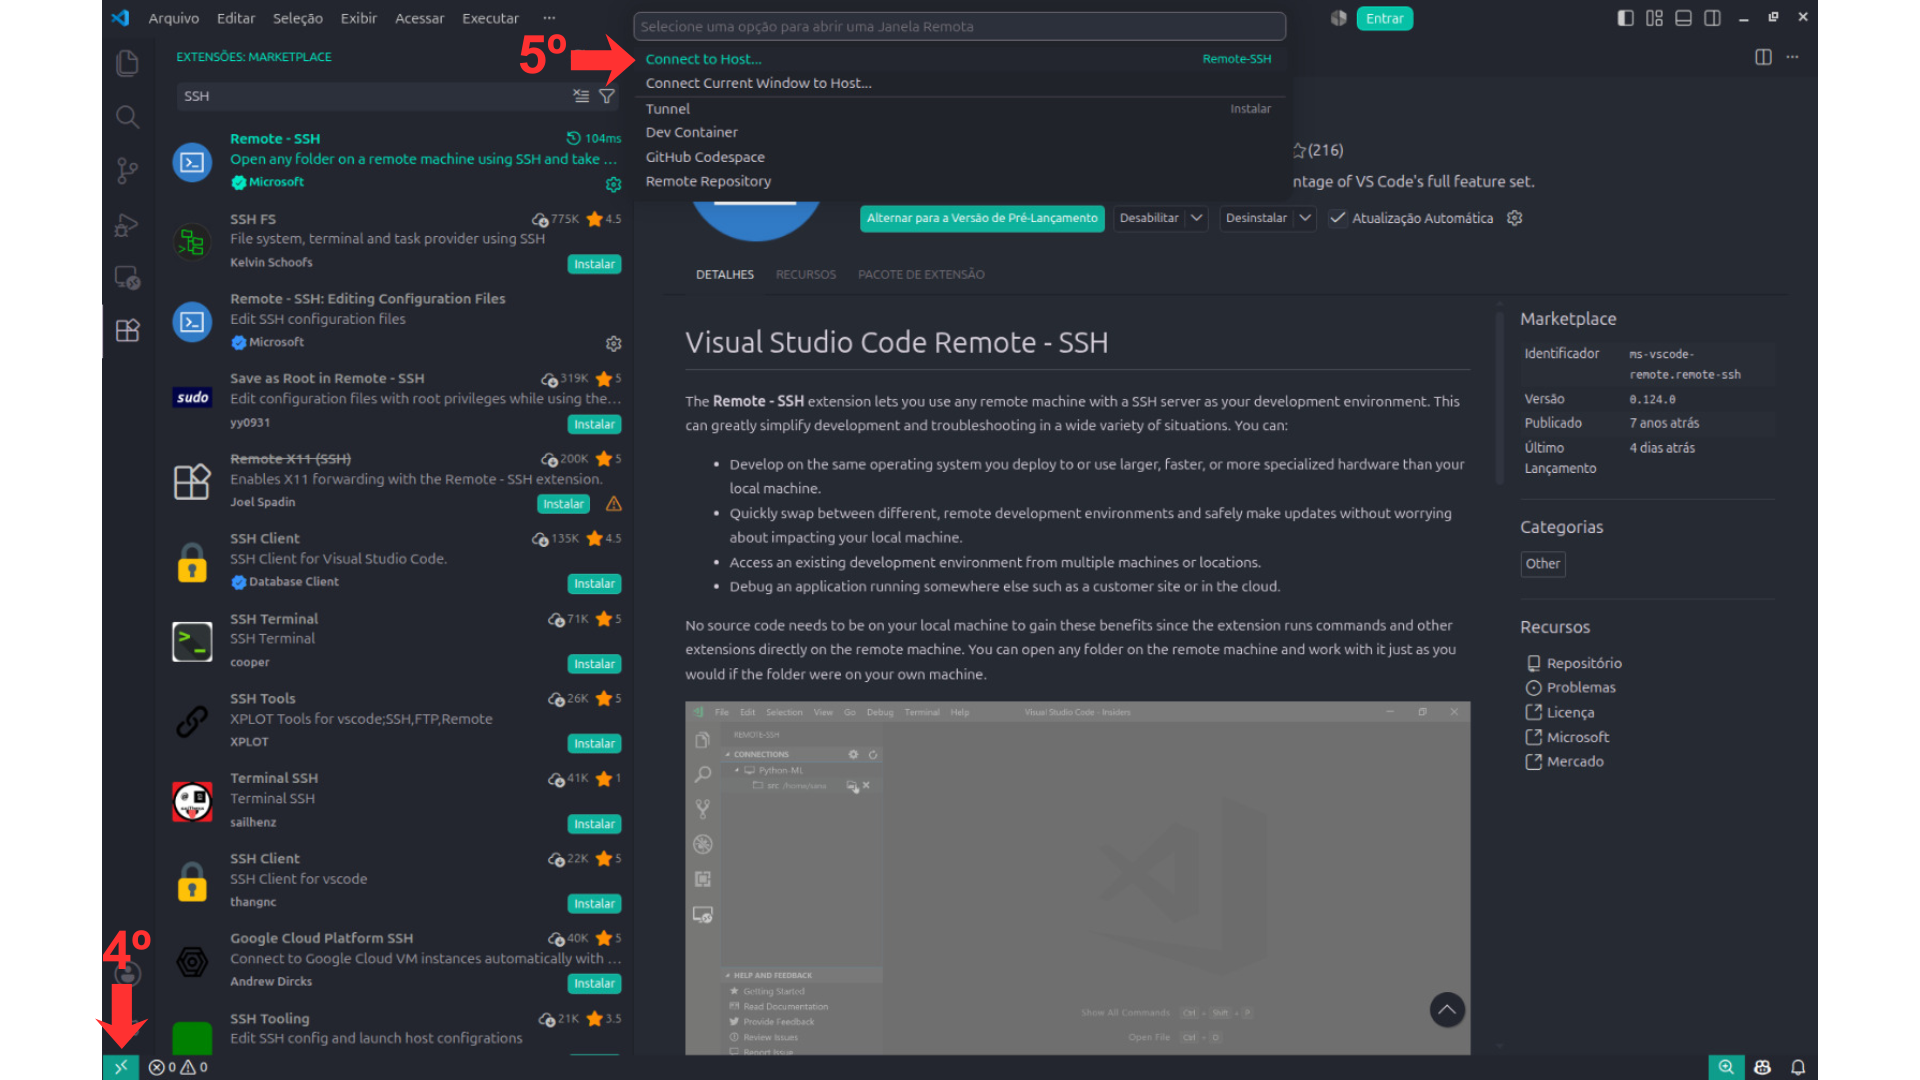
Task: Expand the Desabilitar dropdown arrow
Action: 1197,218
